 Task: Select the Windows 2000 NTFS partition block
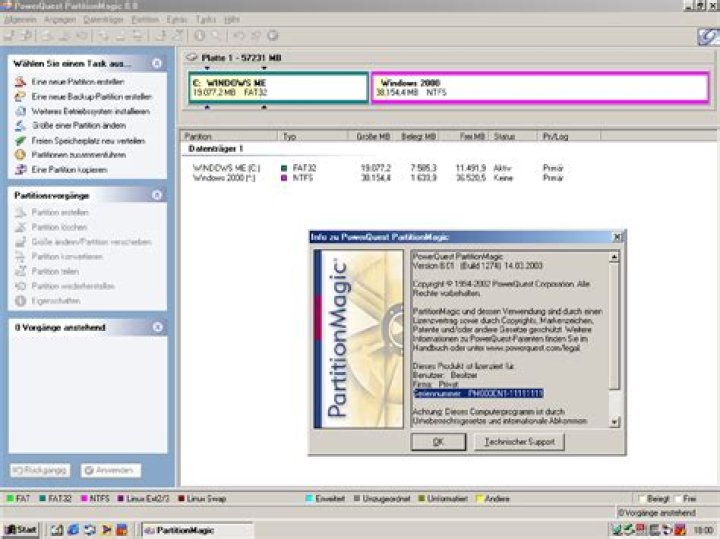click(540, 87)
